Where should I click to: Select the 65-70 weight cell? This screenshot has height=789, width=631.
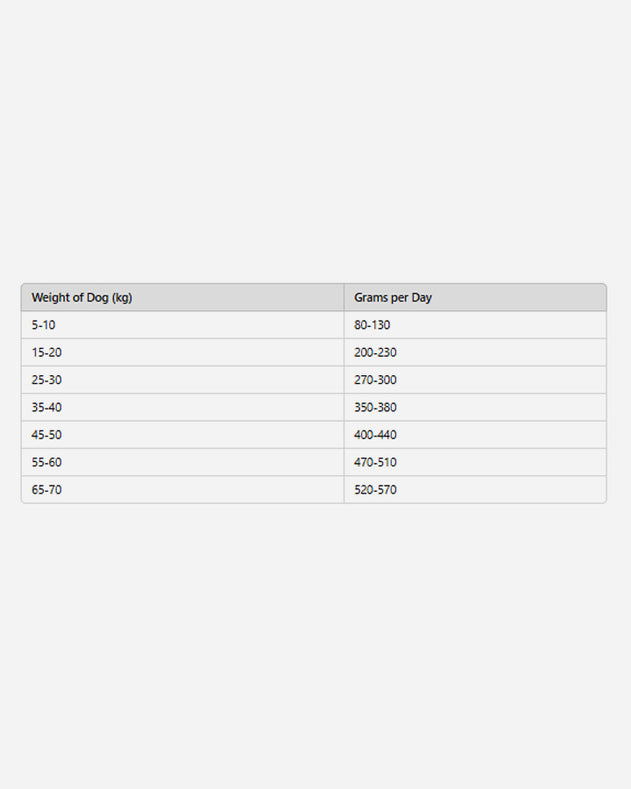click(x=47, y=490)
